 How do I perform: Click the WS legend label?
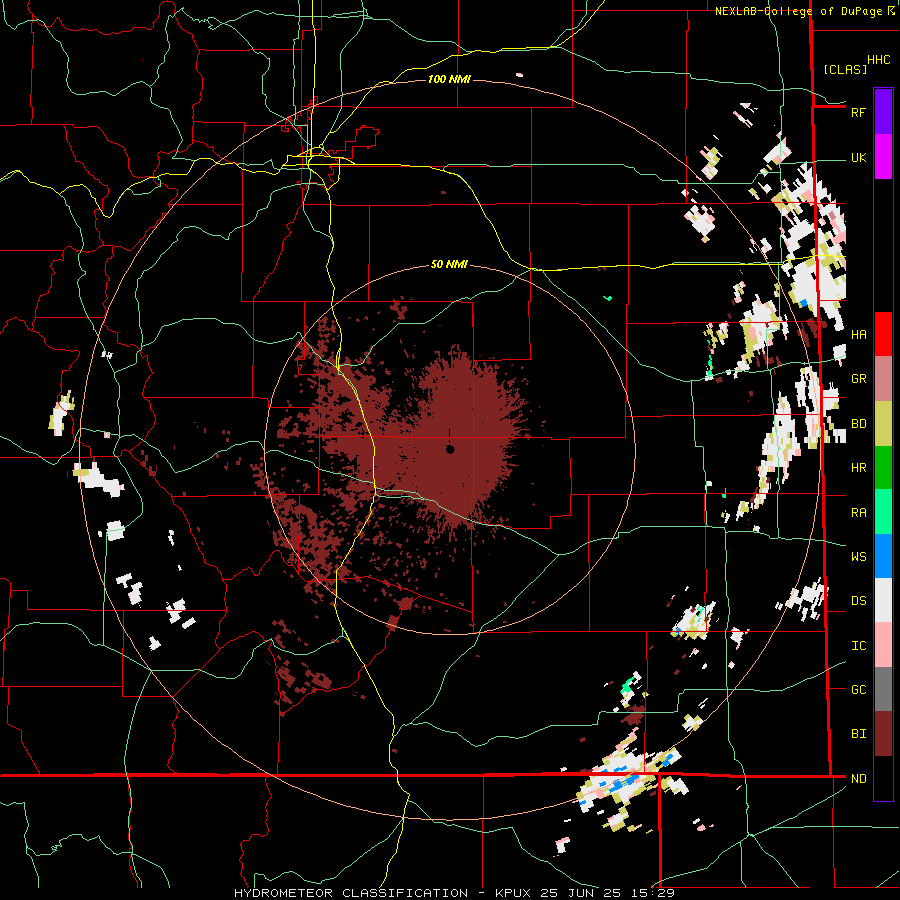[858, 557]
